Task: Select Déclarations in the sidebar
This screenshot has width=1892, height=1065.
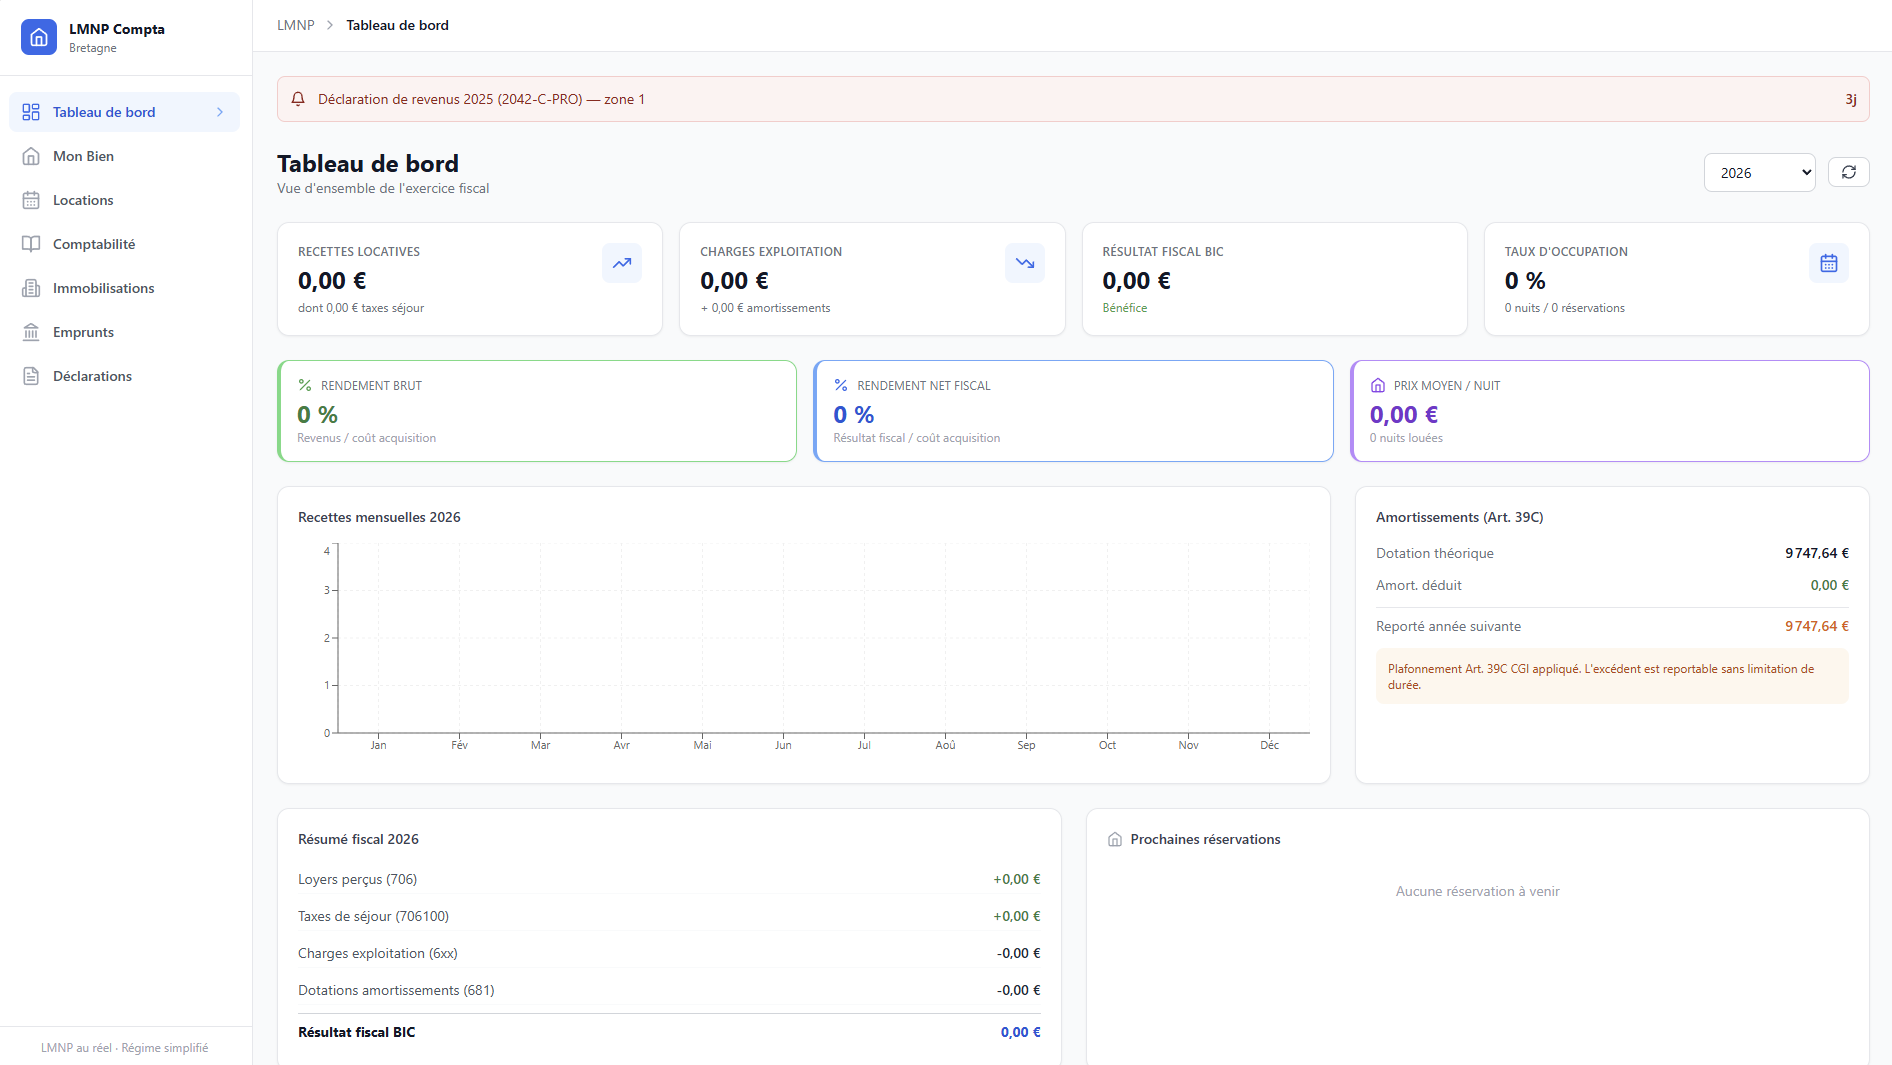Action: pos(124,376)
